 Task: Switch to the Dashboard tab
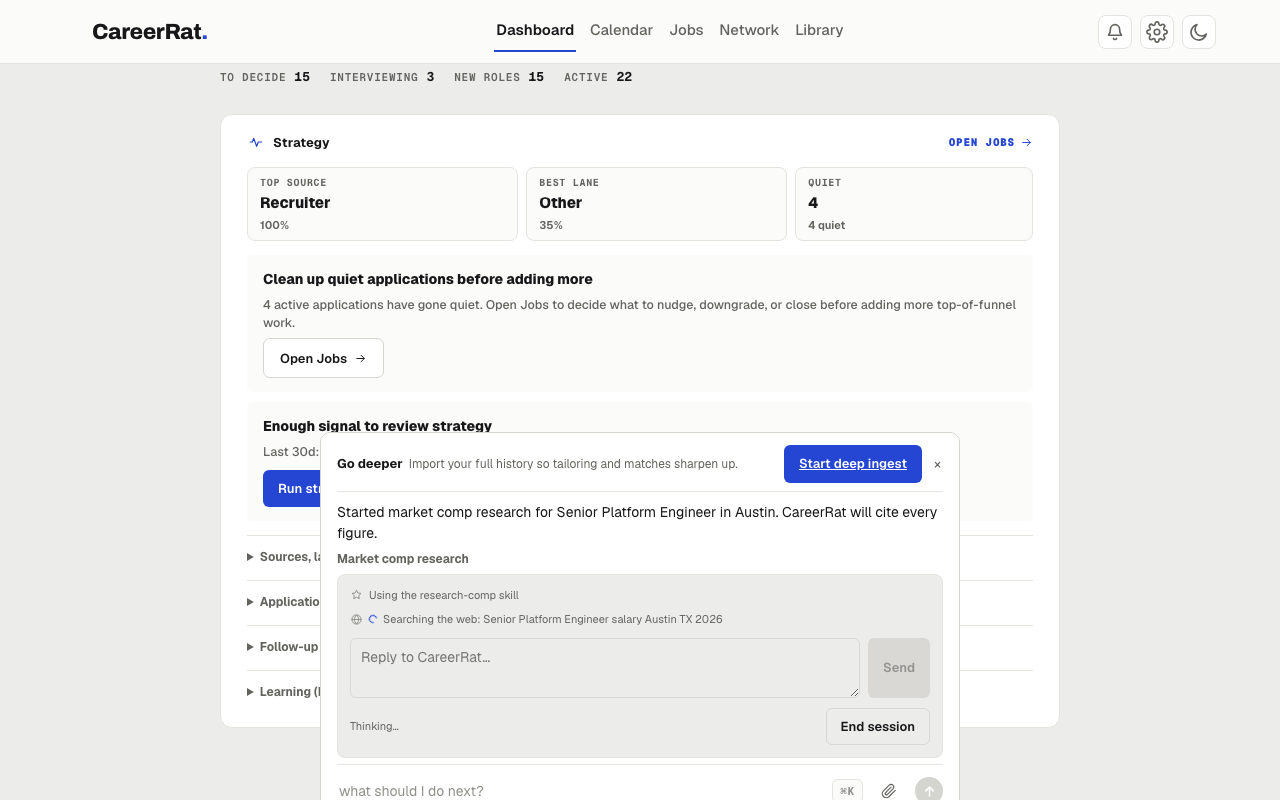(x=535, y=30)
